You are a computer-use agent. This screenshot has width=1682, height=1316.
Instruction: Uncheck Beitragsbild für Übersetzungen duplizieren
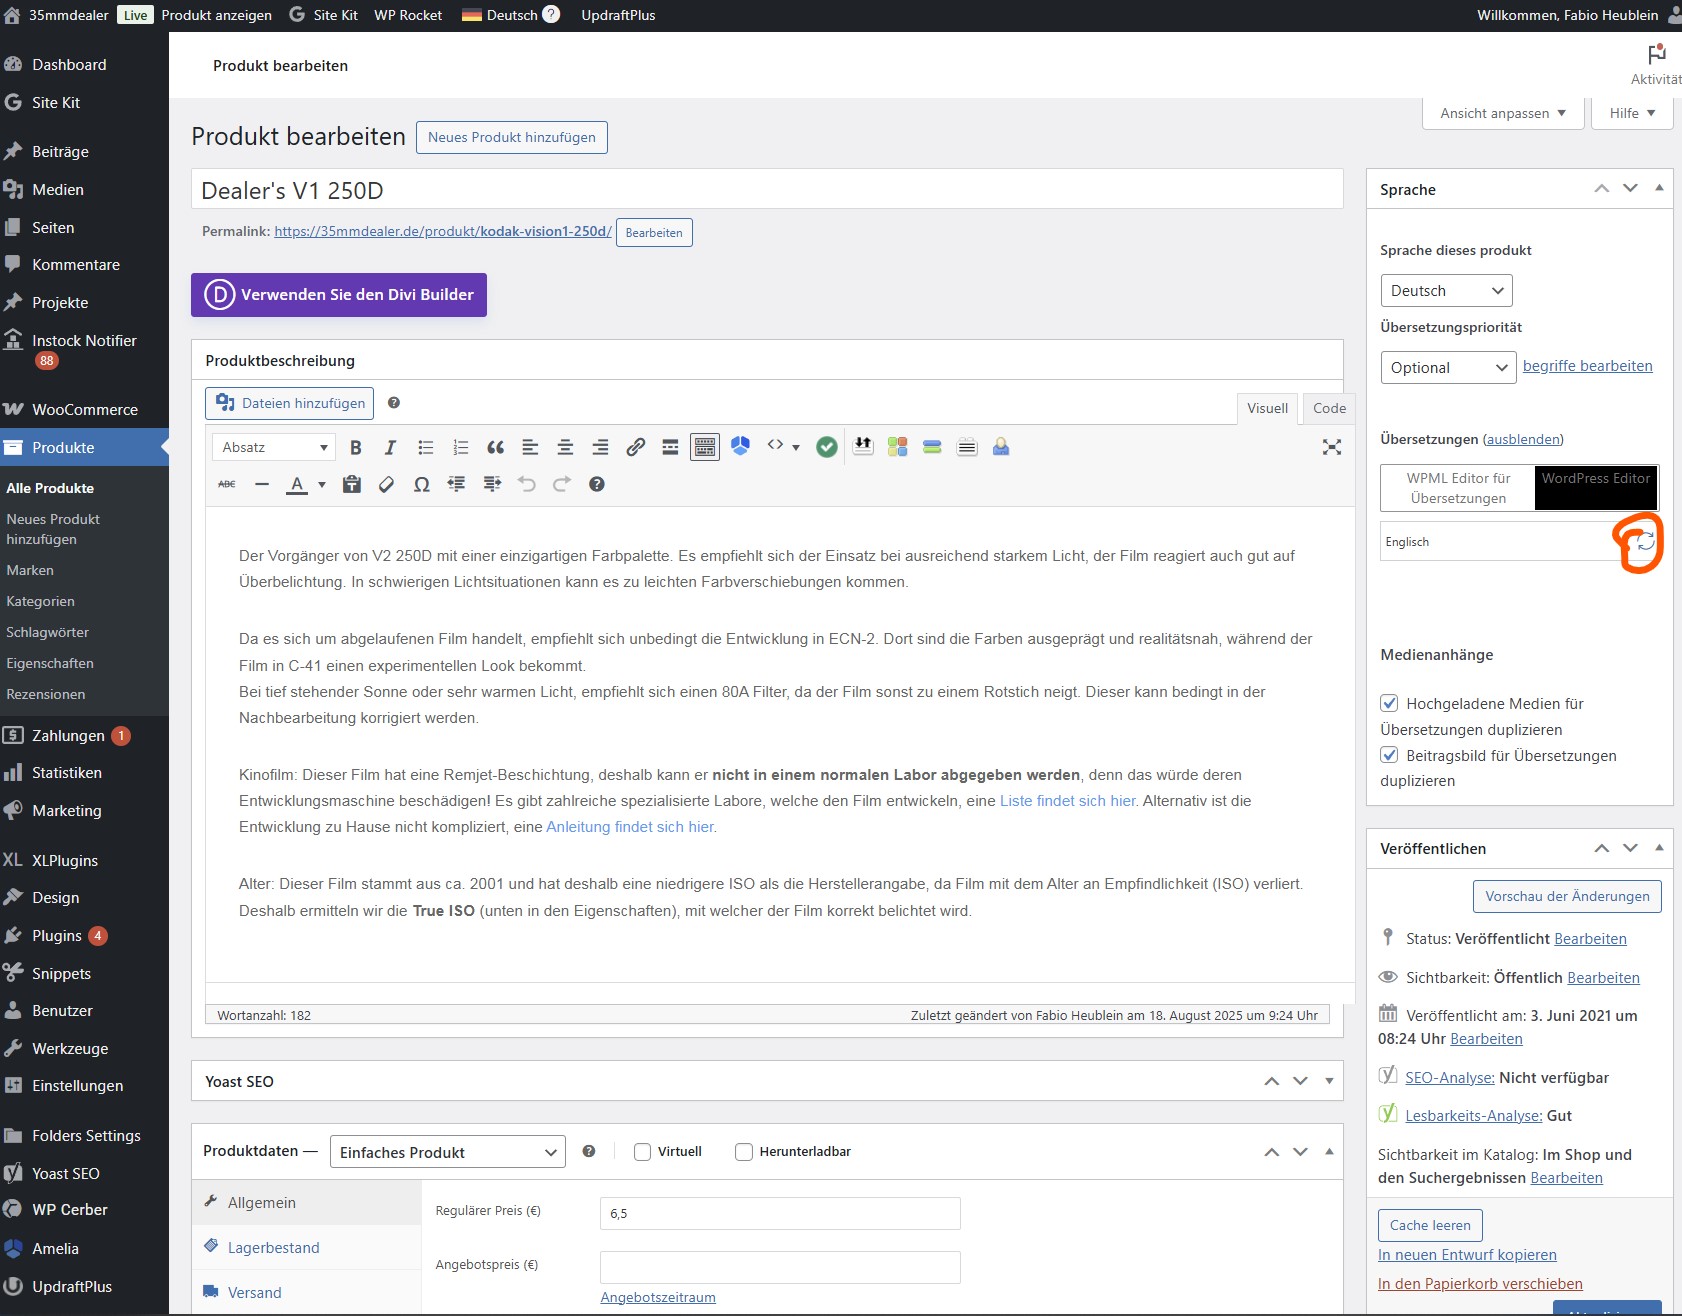tap(1389, 755)
